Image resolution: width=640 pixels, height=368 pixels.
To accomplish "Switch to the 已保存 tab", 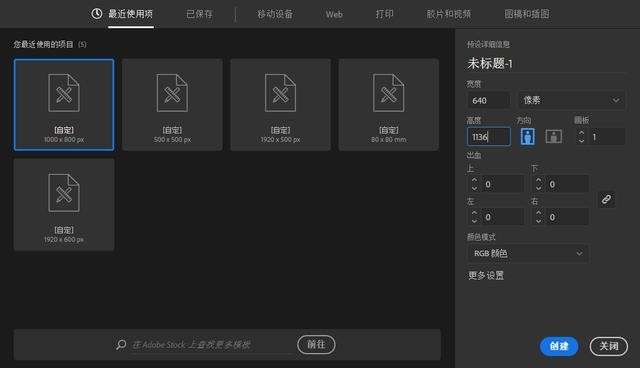I will 199,14.
